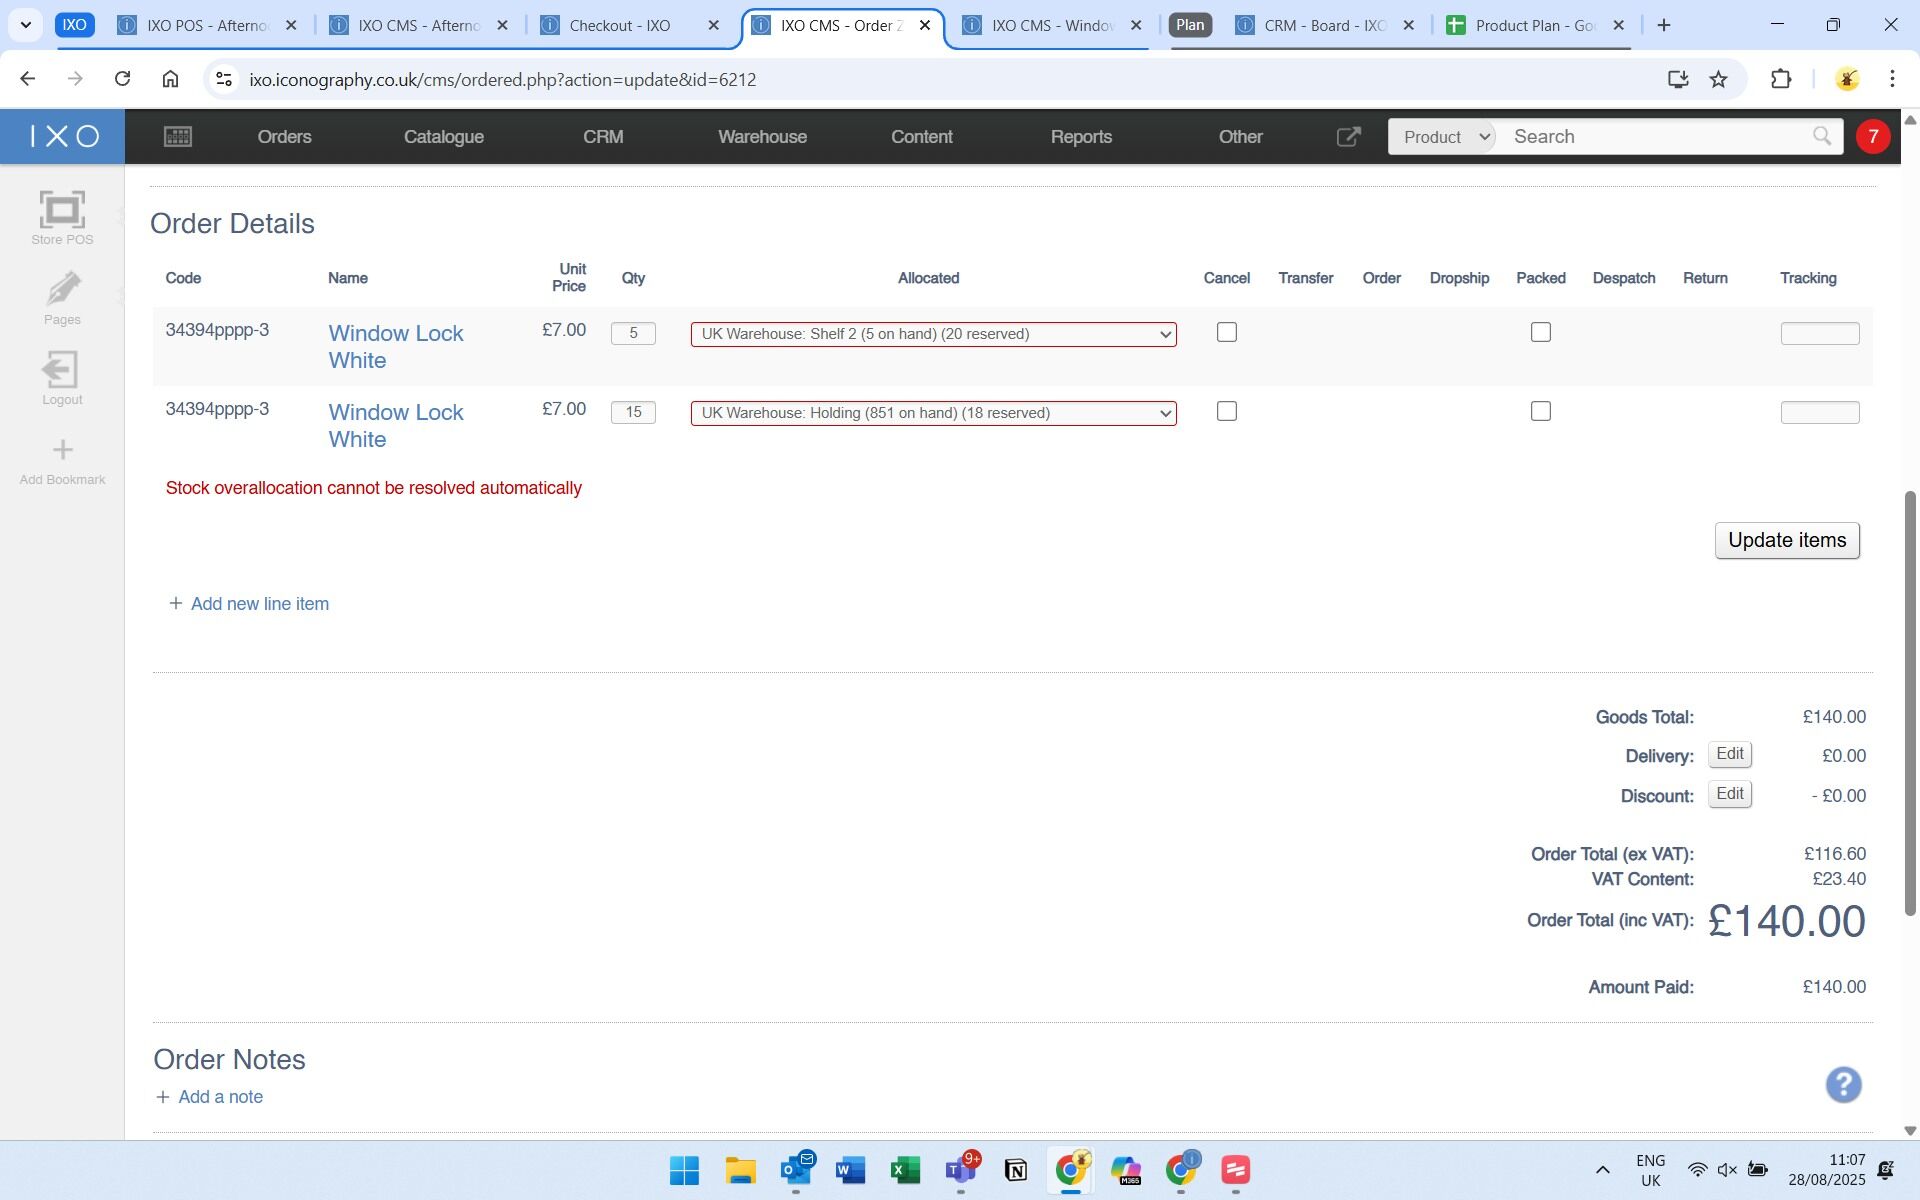
Task: Click the Logout icon in sidebar
Action: 61,370
